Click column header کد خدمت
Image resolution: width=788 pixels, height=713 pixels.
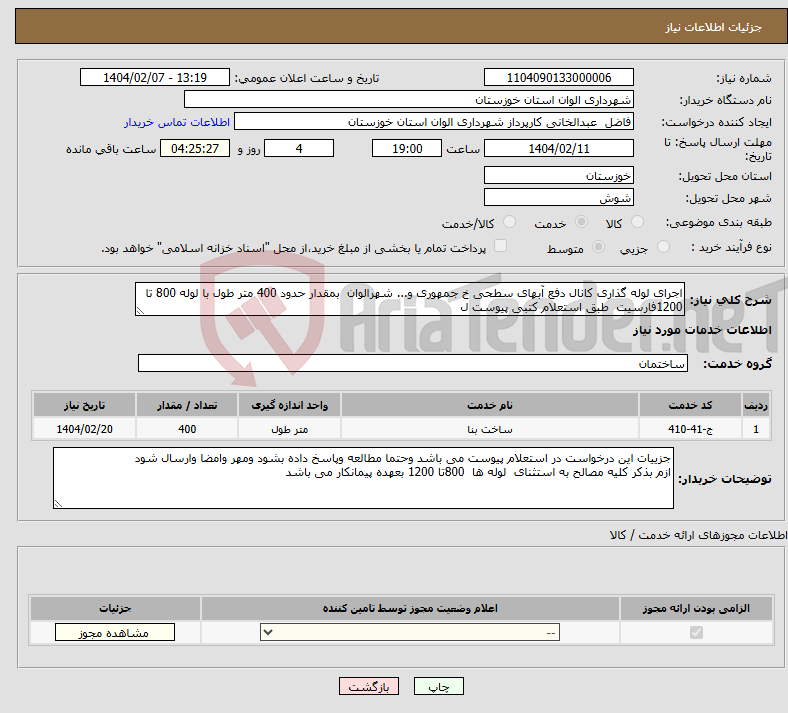point(691,405)
